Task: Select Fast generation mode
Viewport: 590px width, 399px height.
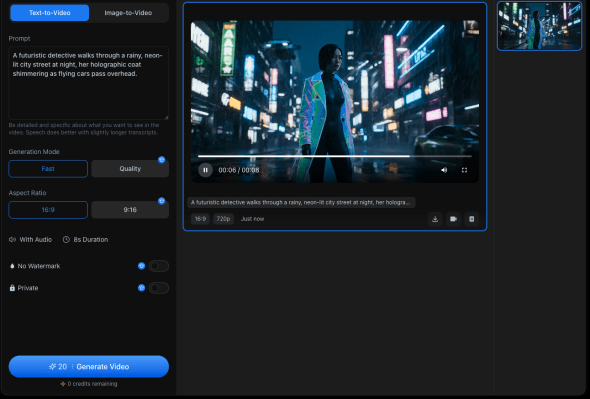Action: click(x=48, y=169)
